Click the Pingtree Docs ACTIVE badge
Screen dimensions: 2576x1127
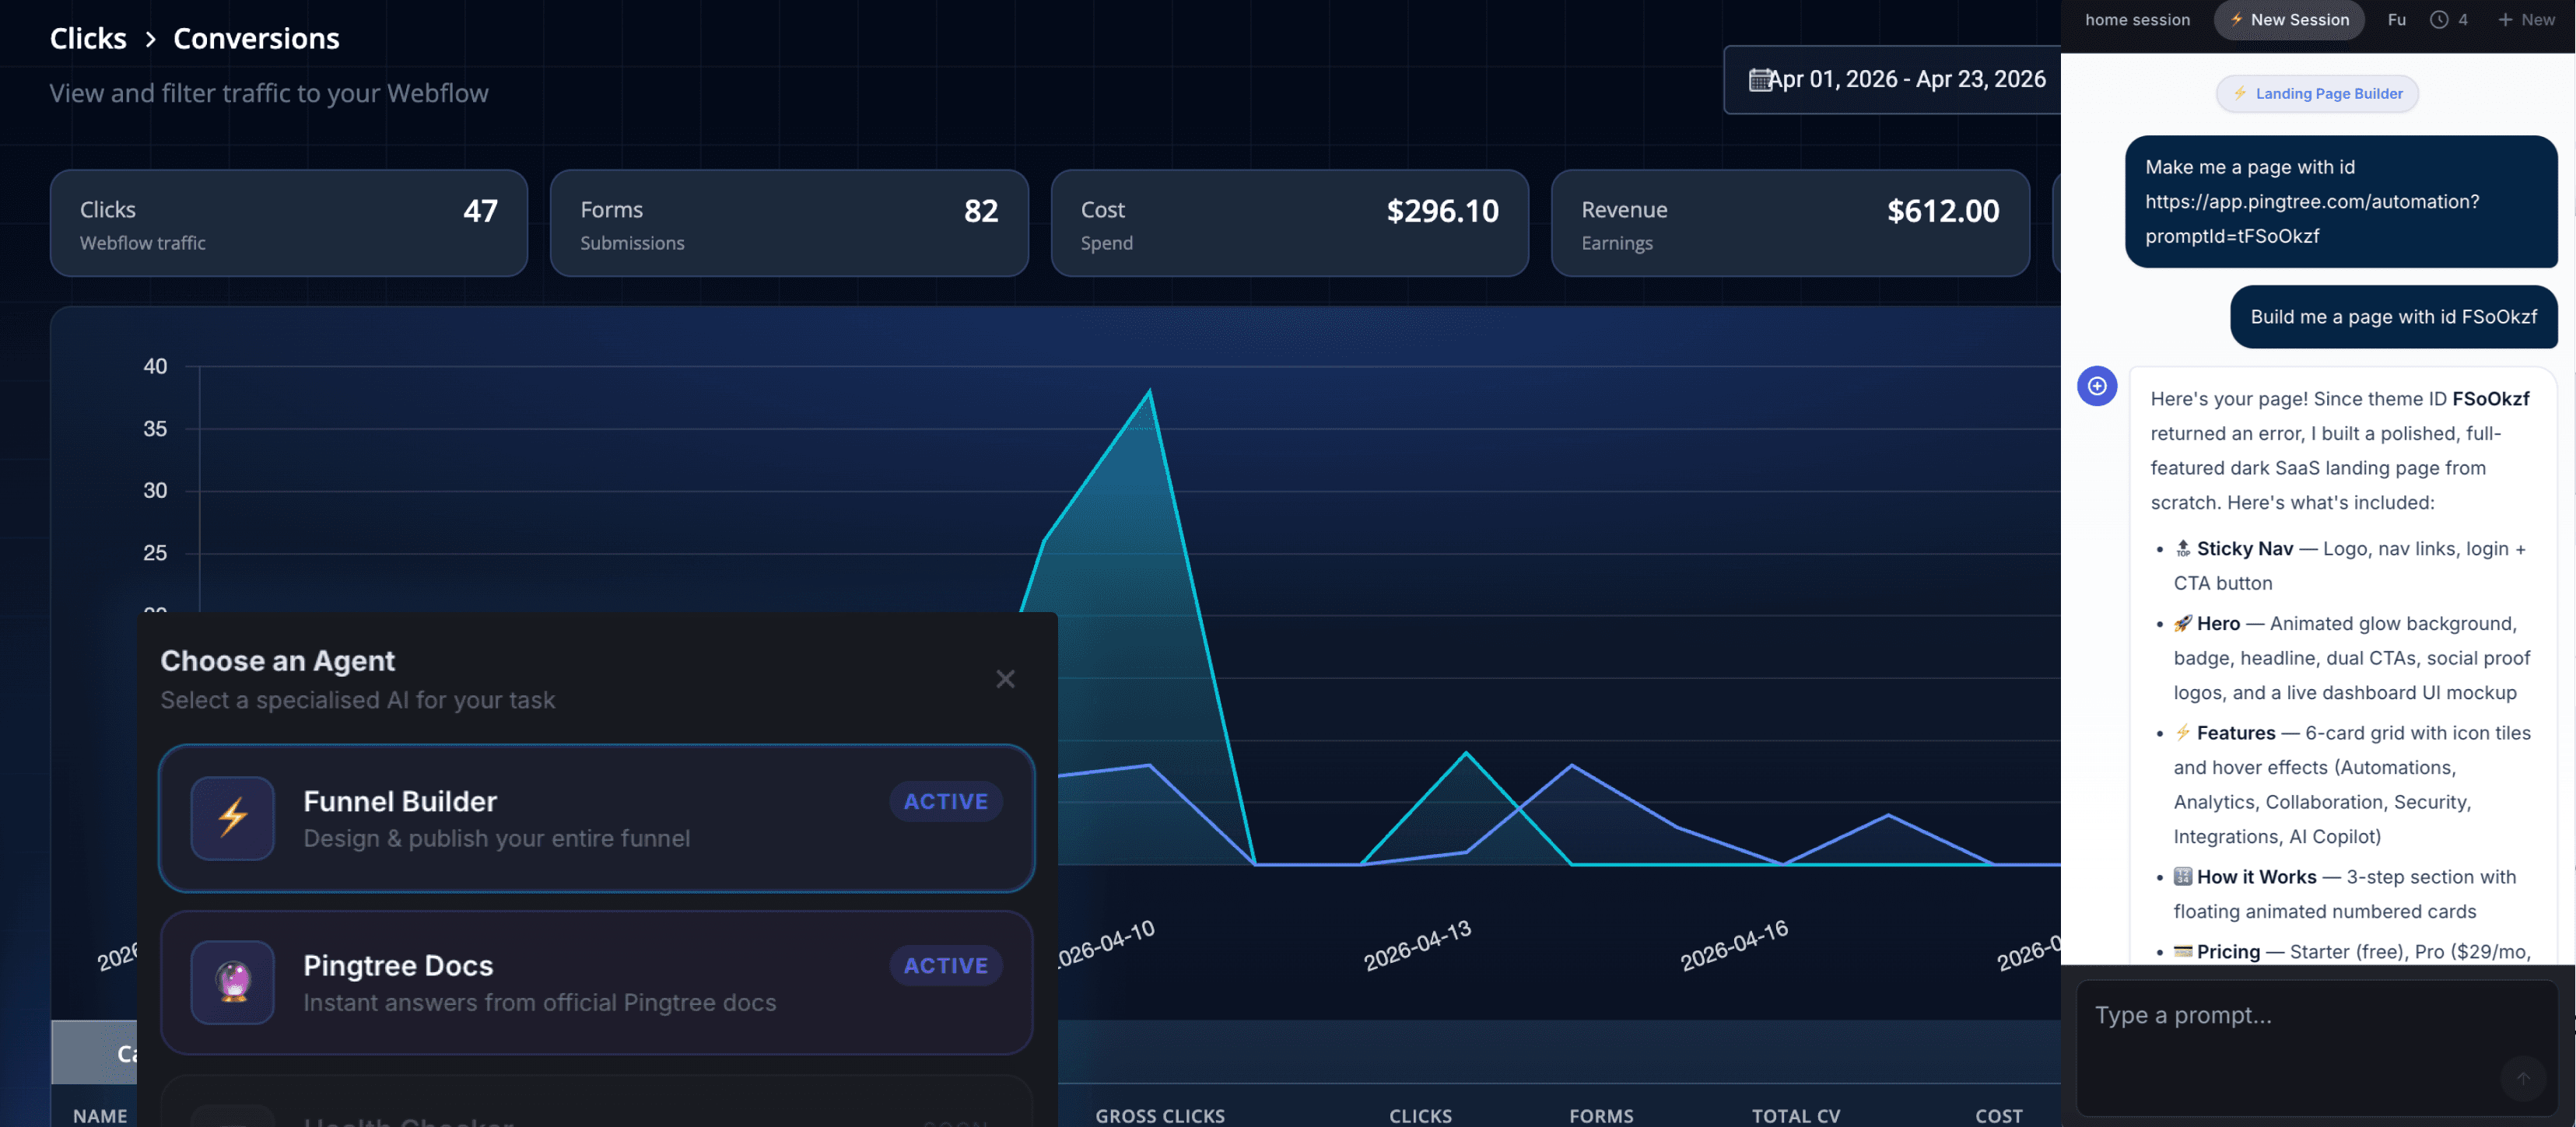pos(945,966)
